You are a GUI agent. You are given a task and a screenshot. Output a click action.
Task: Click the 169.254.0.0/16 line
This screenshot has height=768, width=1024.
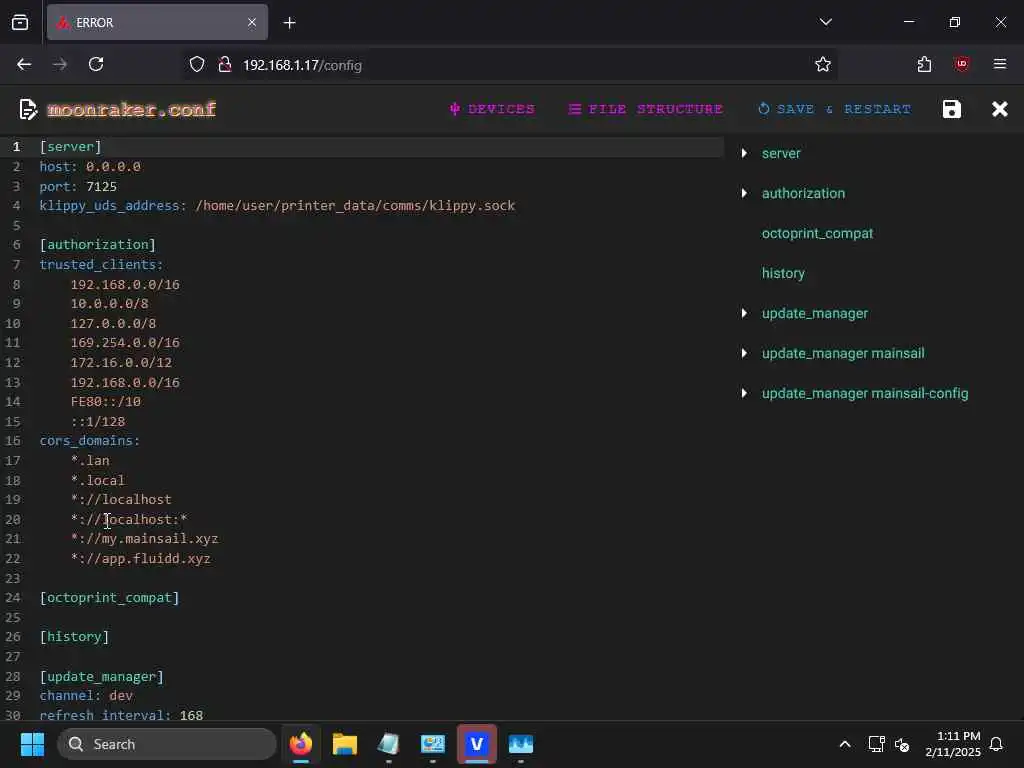125,343
